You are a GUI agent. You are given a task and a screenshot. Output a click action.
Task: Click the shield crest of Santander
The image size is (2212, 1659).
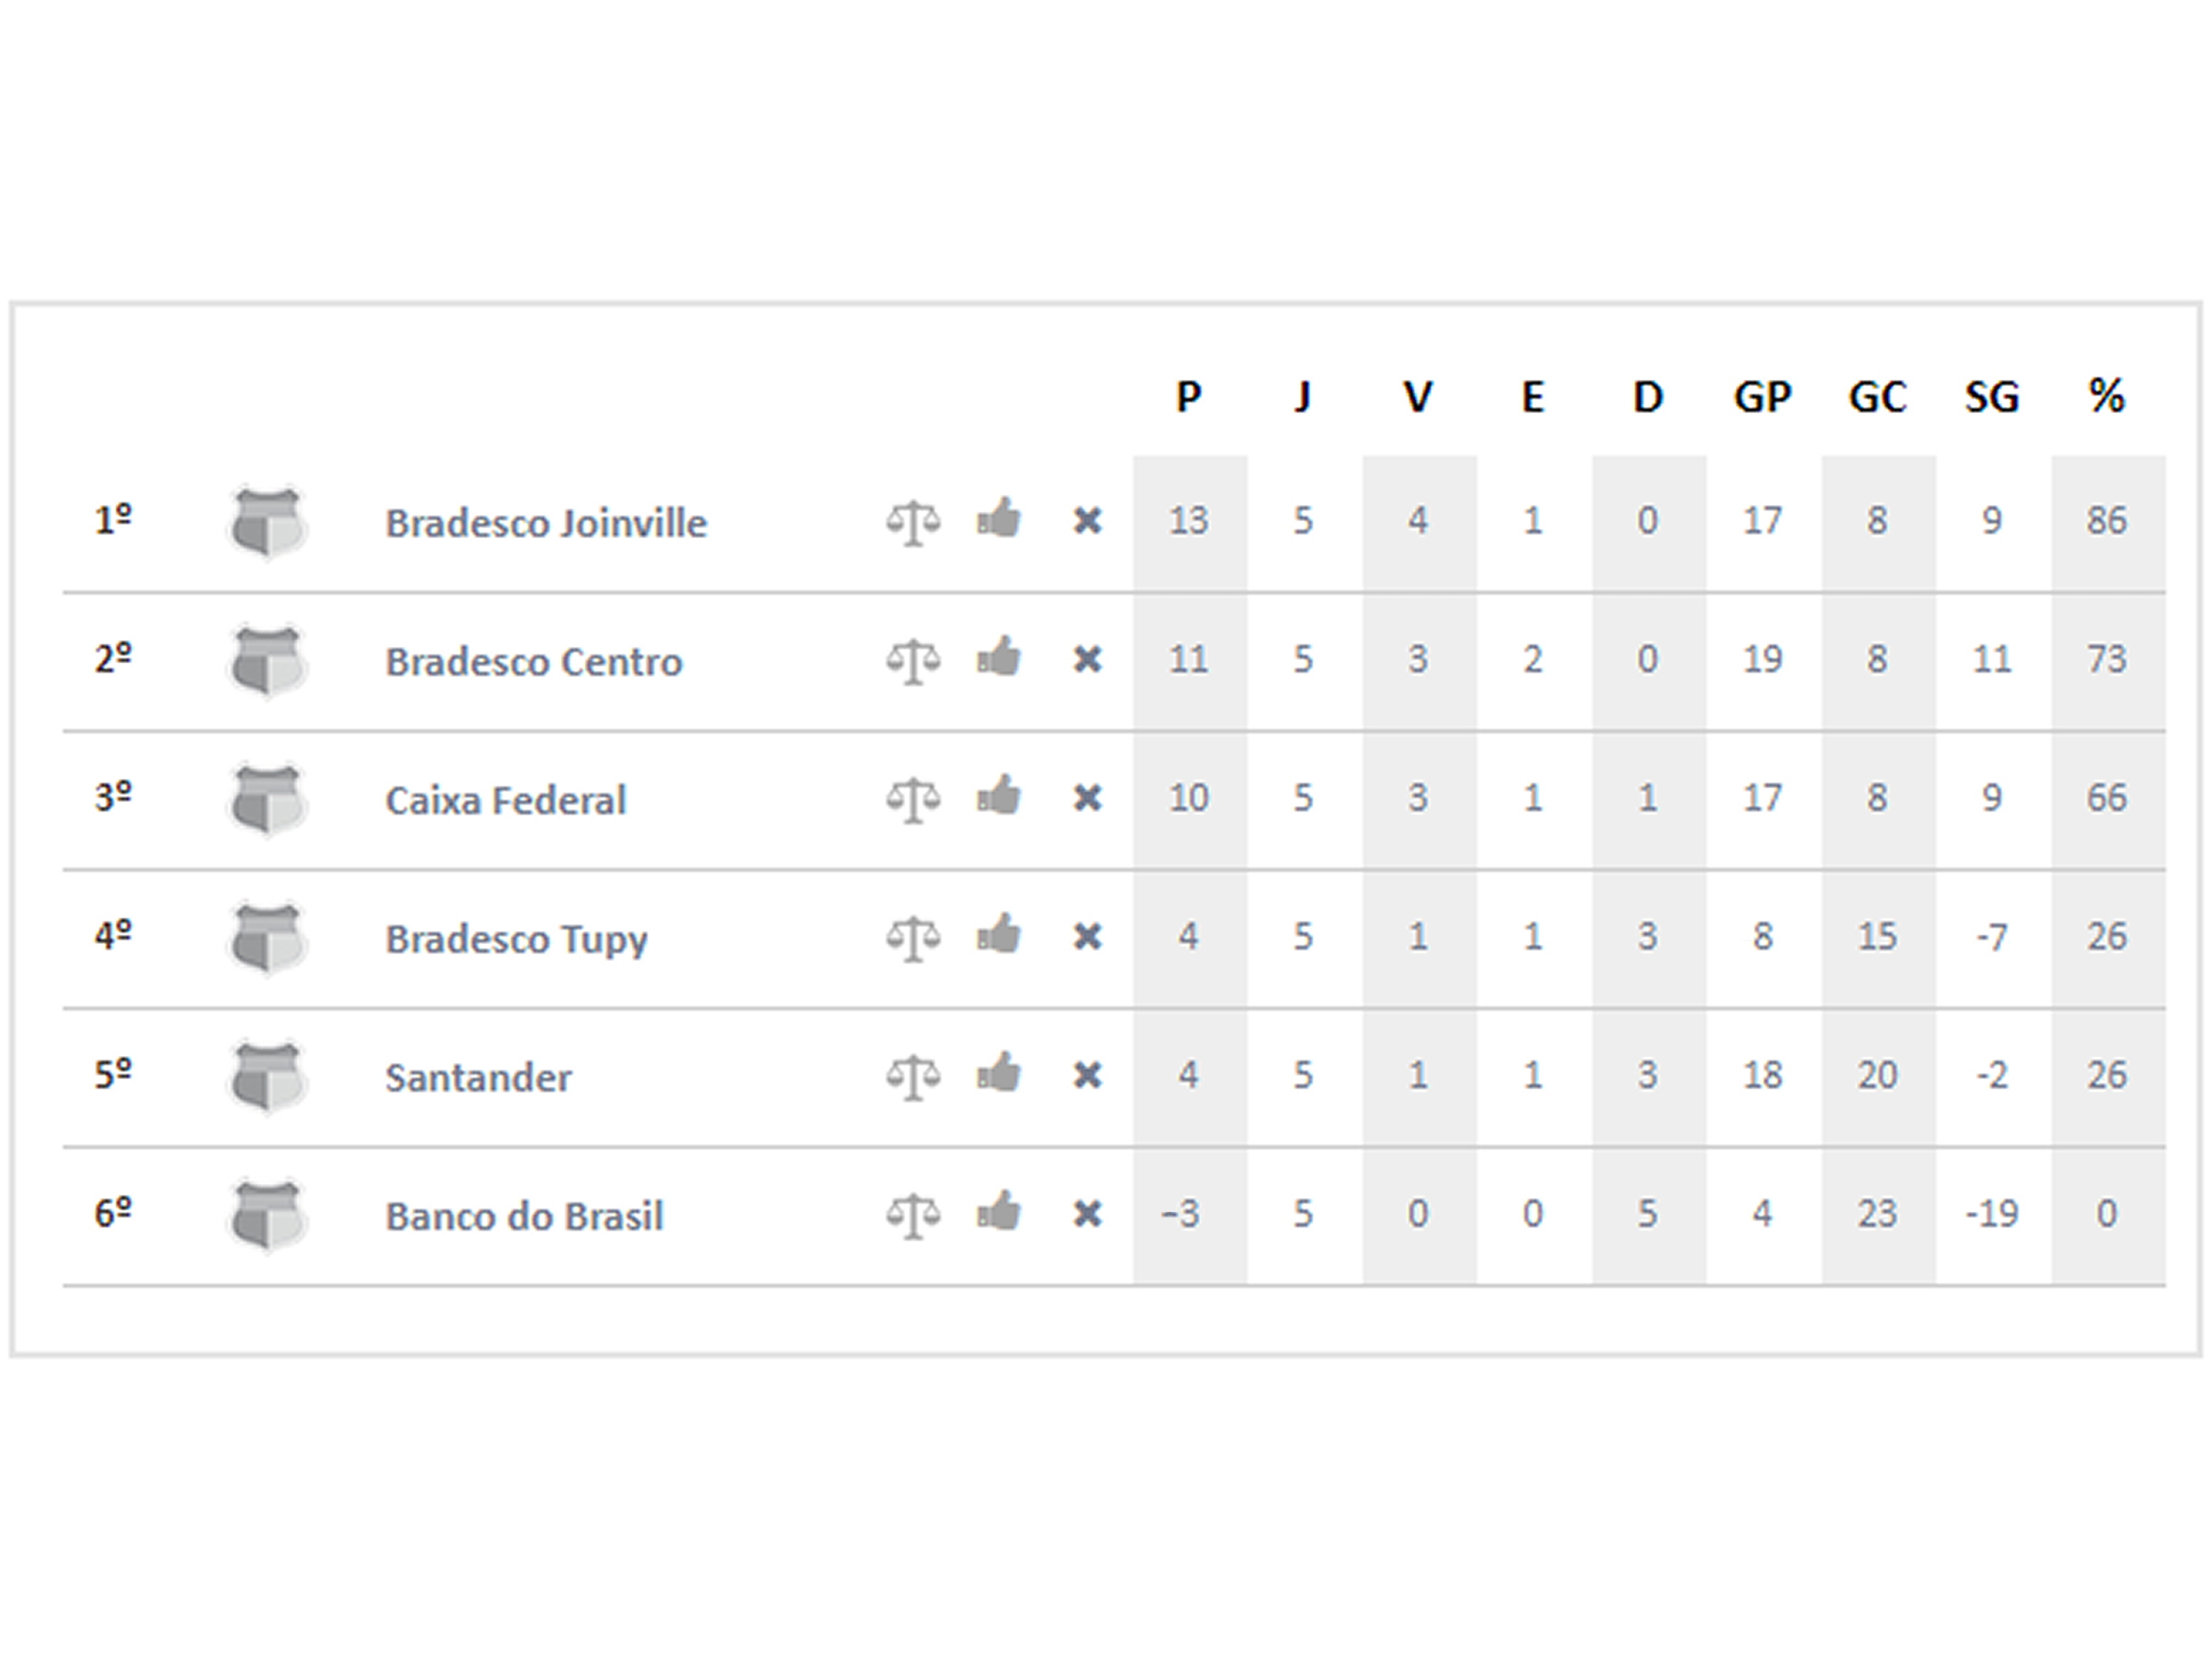tap(267, 1077)
